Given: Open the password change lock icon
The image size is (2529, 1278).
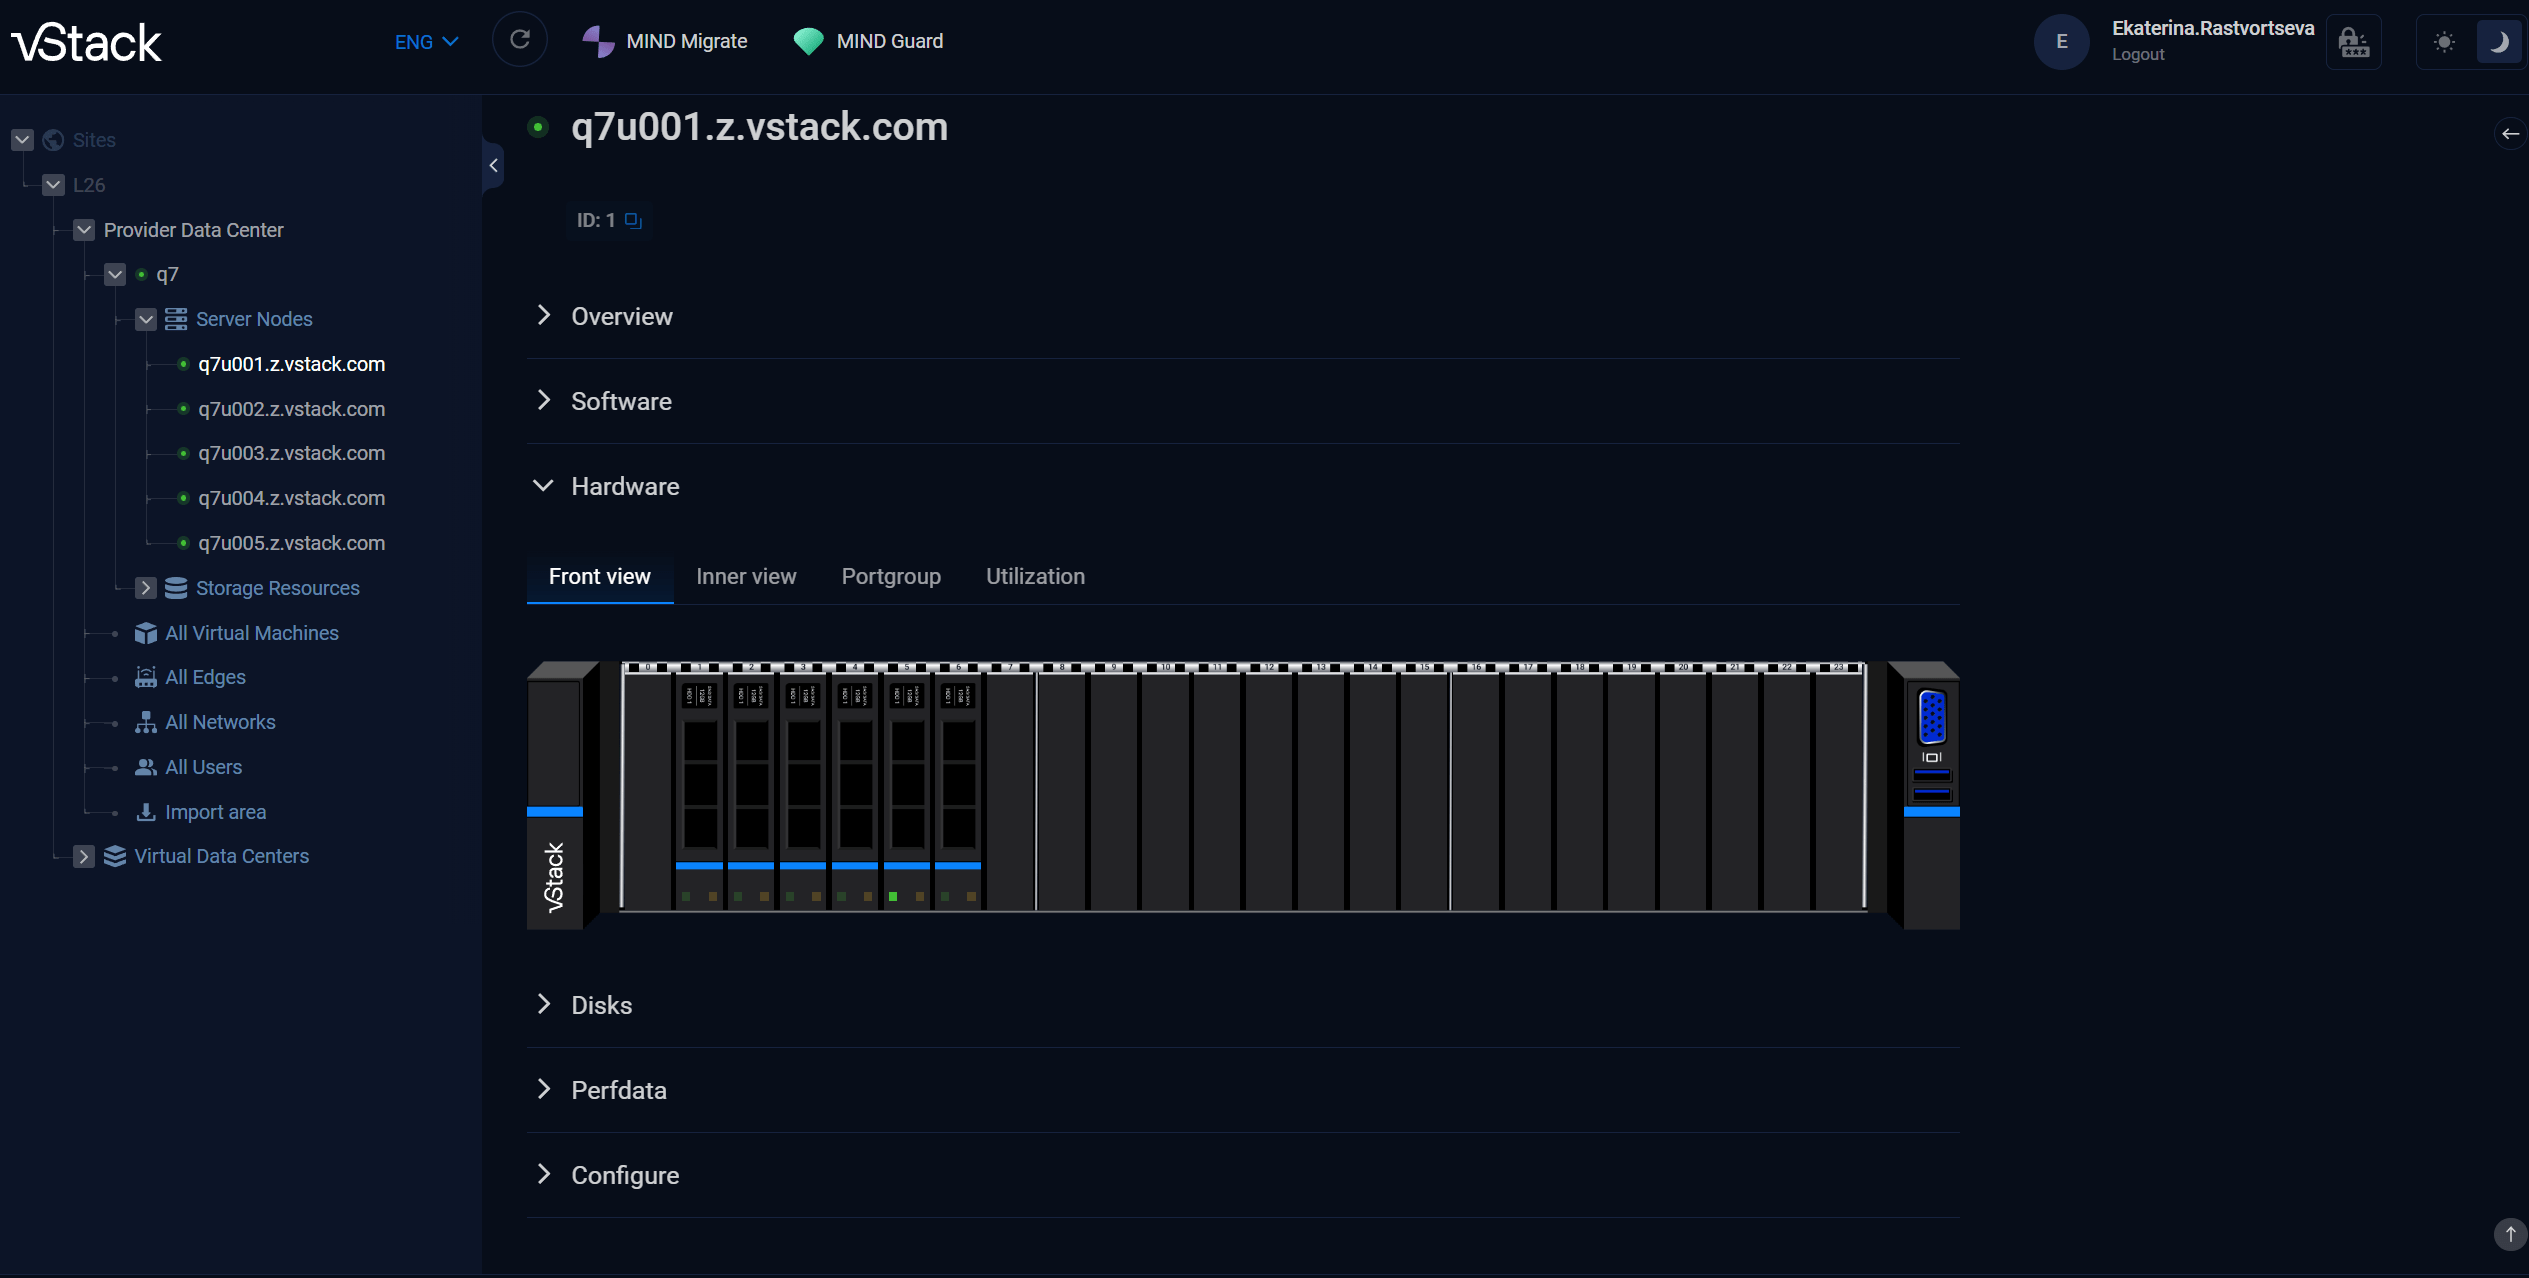Looking at the screenshot, I should point(2353,42).
